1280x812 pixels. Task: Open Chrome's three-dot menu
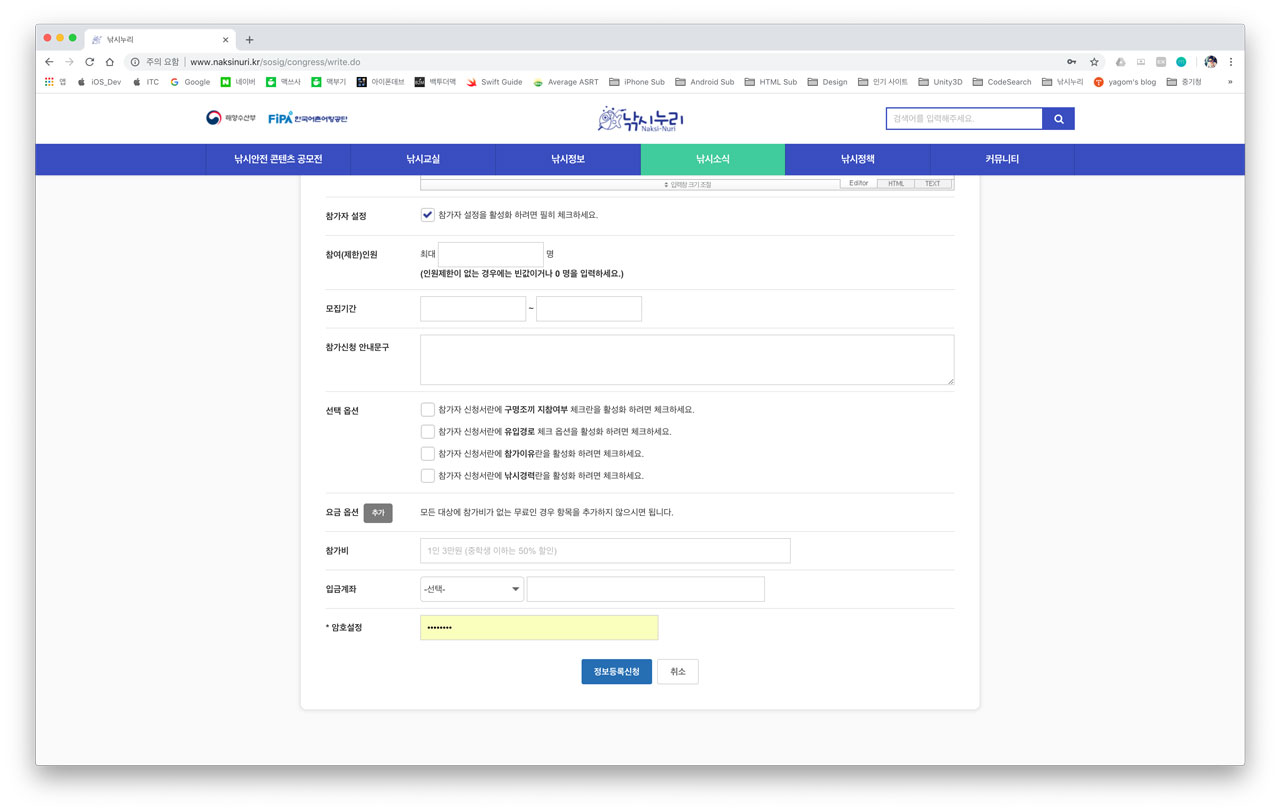click(x=1231, y=62)
